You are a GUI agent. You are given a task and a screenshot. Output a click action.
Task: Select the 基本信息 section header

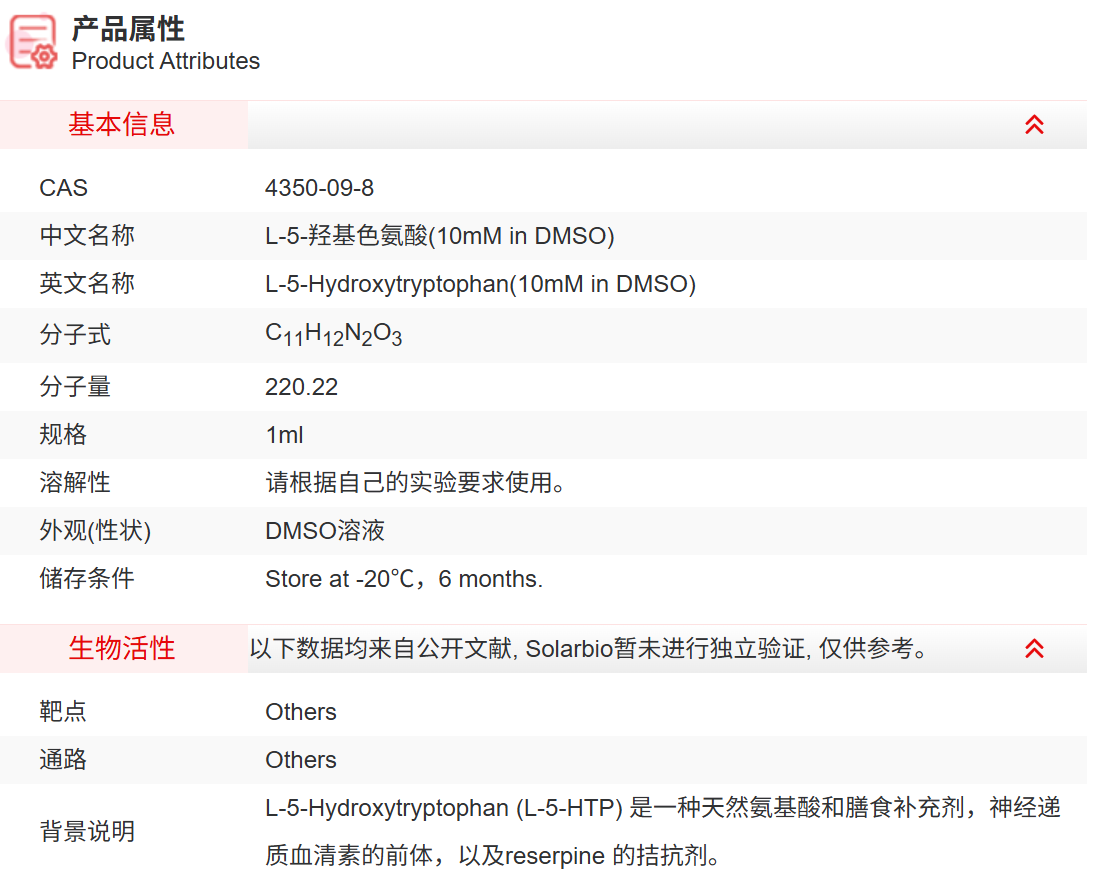(122, 125)
